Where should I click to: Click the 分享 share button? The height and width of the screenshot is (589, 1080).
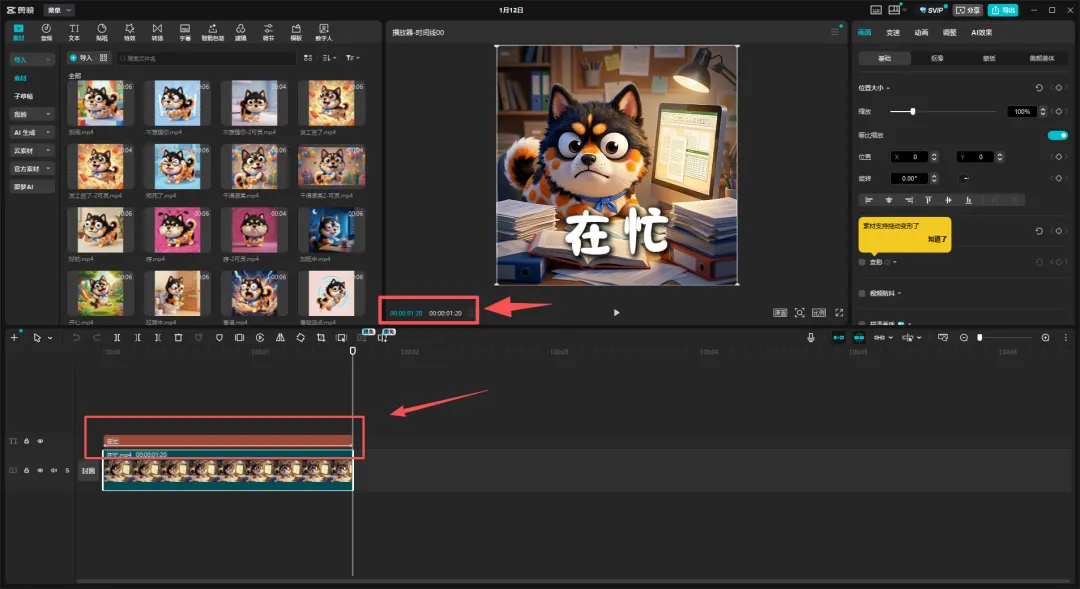[x=968, y=10]
